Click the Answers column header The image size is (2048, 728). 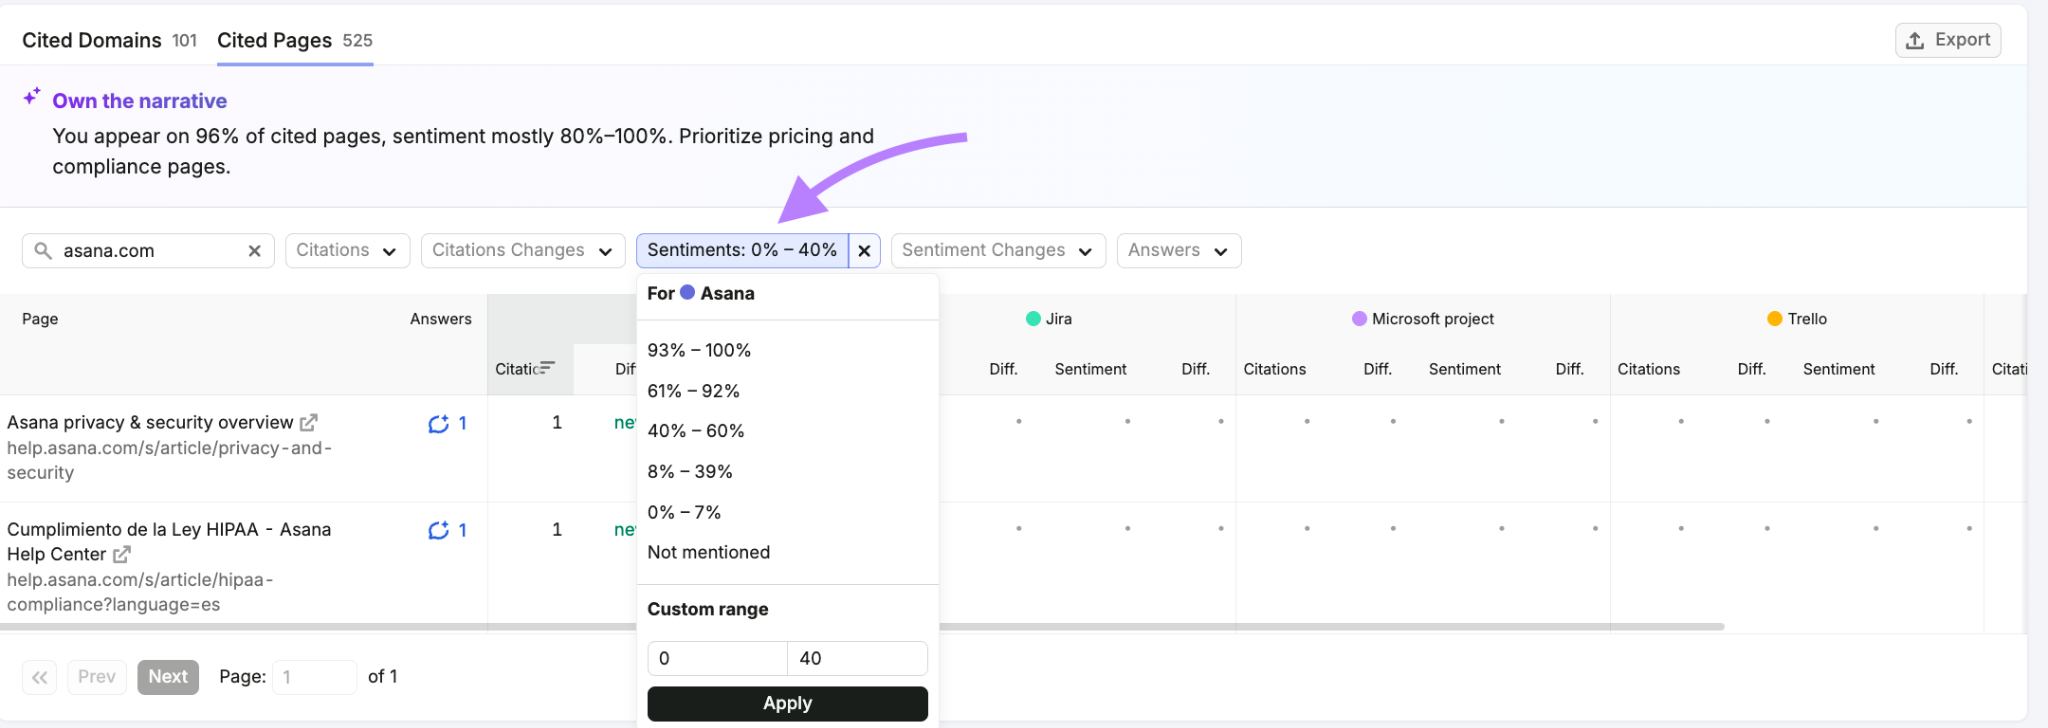(x=441, y=319)
